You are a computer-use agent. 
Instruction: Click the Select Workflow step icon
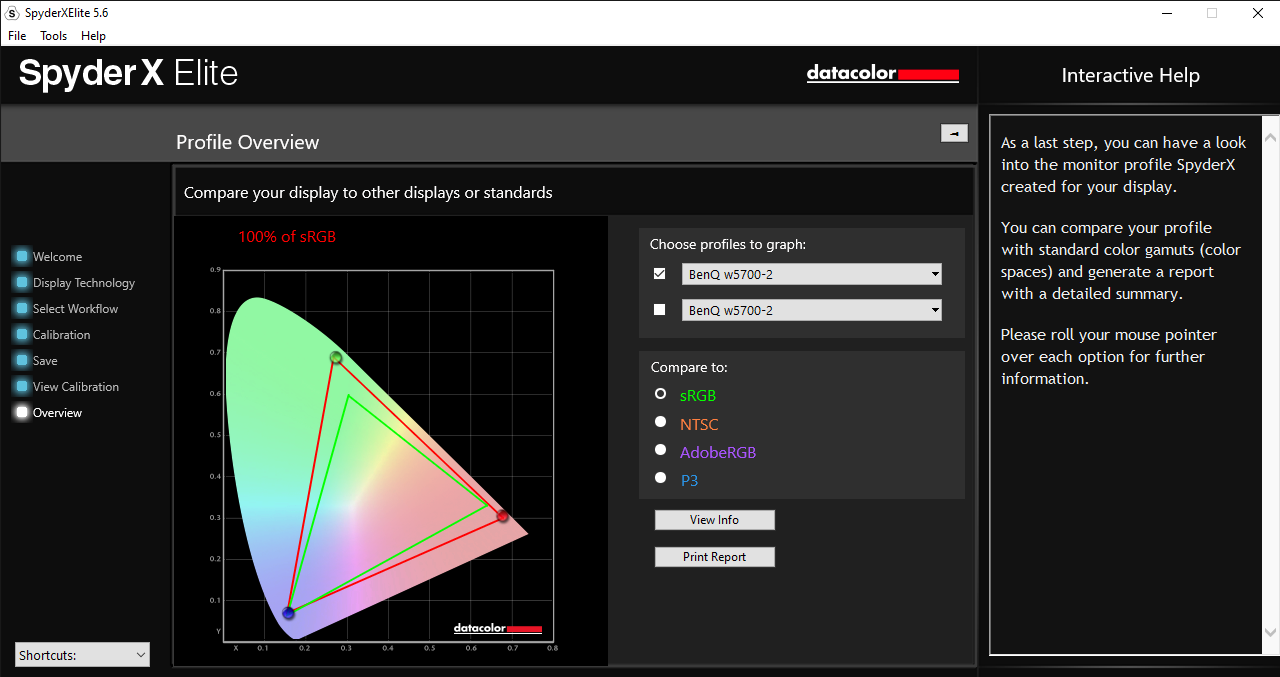[x=22, y=308]
